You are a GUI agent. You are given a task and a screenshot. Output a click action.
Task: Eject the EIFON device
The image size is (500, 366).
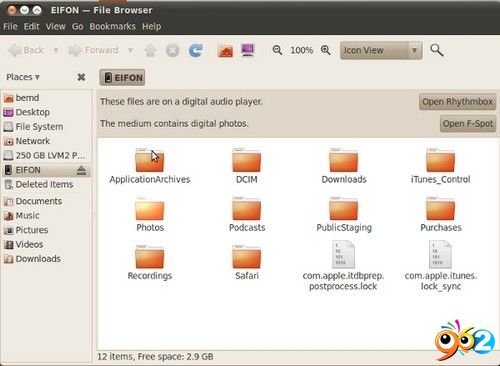pyautogui.click(x=81, y=170)
